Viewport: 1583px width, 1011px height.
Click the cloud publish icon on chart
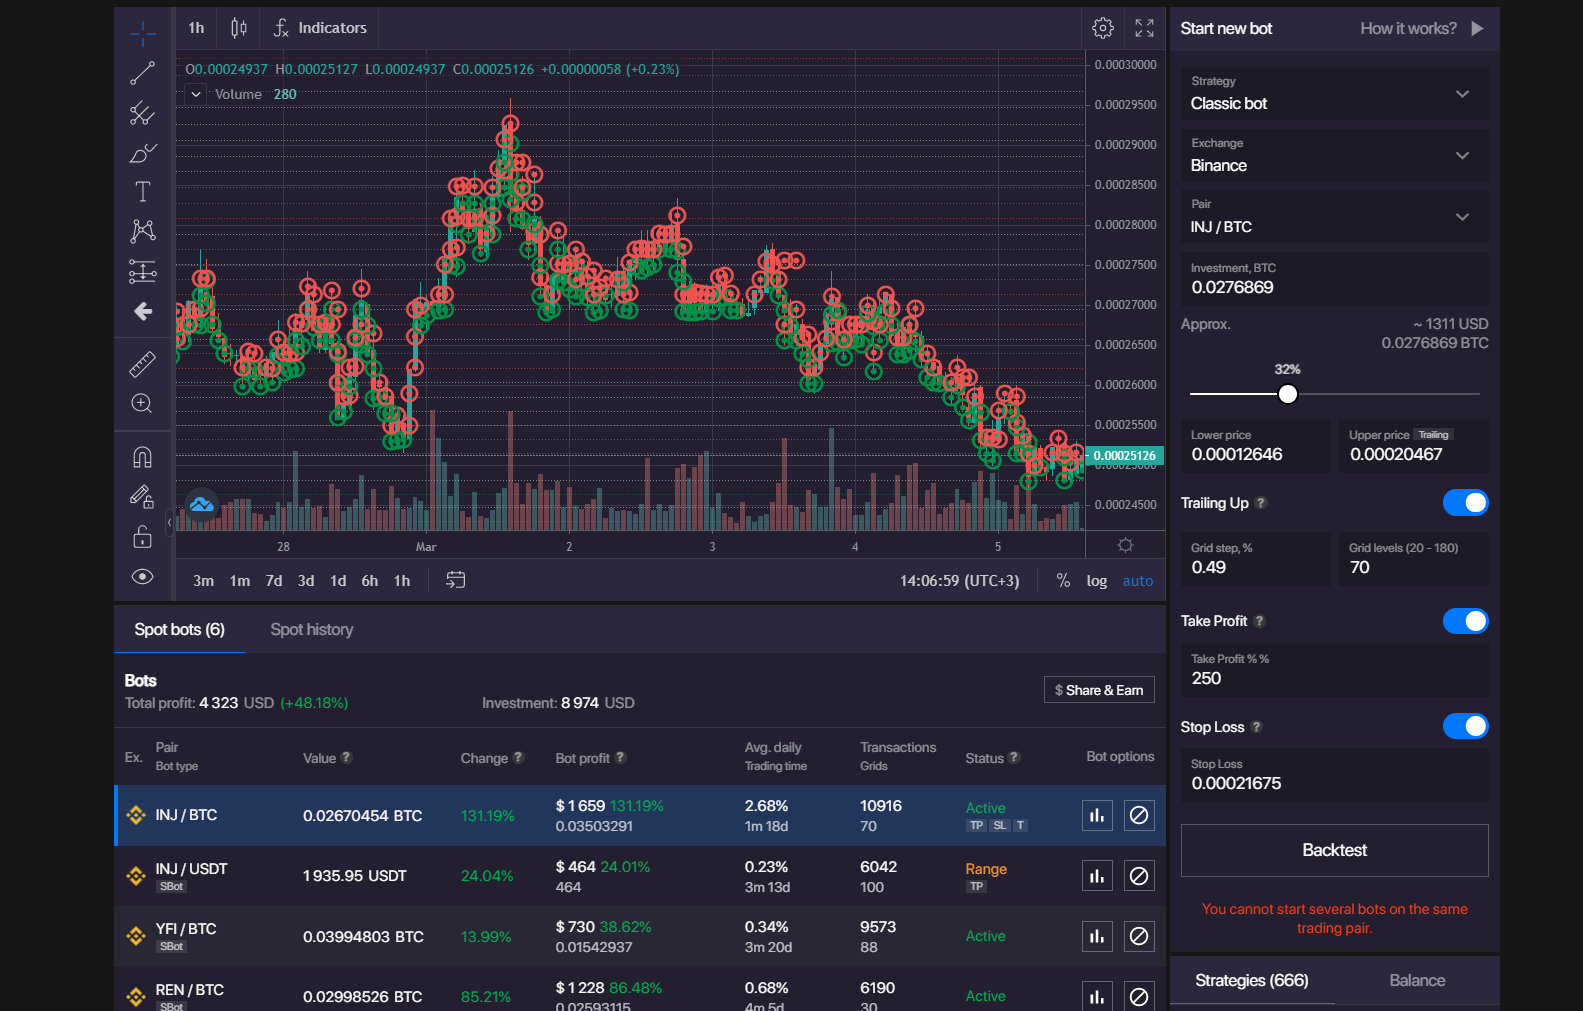202,505
